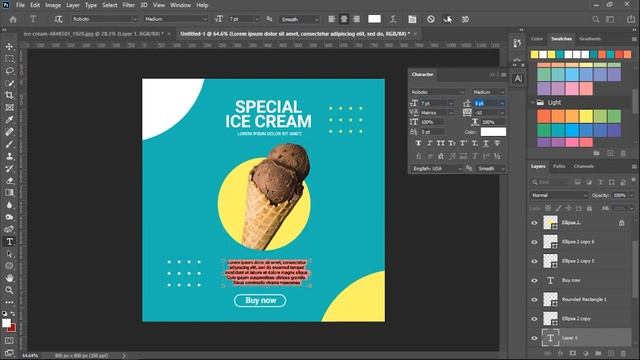Open blend mode Normal dropdown
Image resolution: width=640 pixels, height=360 pixels.
(x=559, y=196)
